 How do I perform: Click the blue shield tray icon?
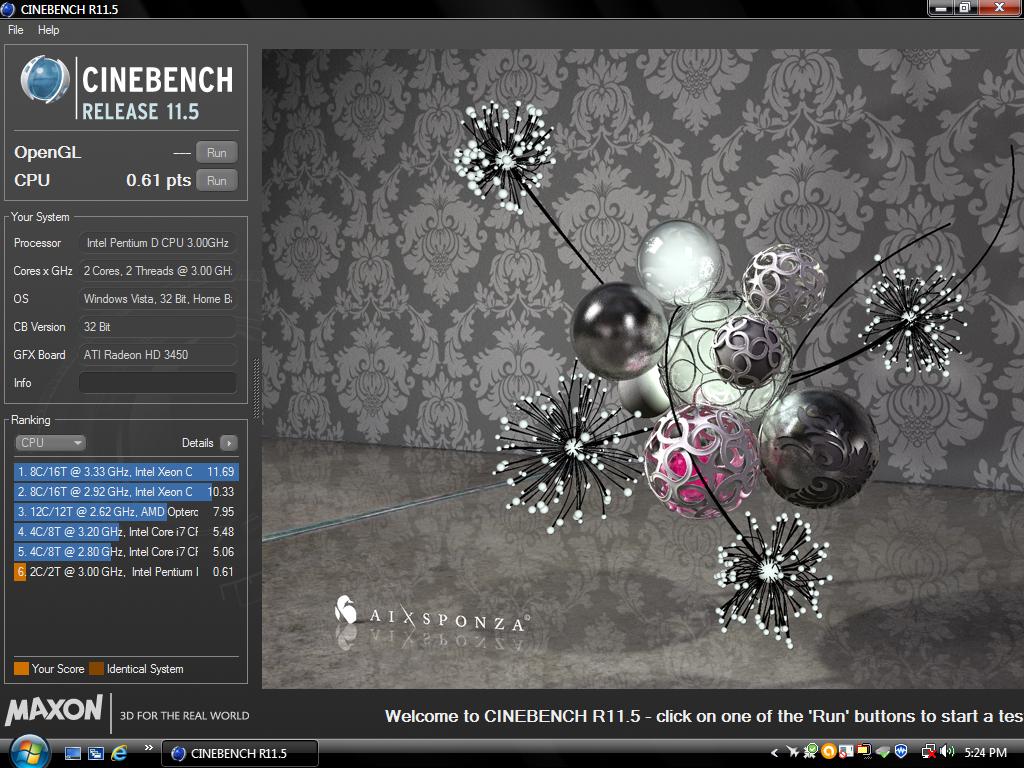point(901,752)
